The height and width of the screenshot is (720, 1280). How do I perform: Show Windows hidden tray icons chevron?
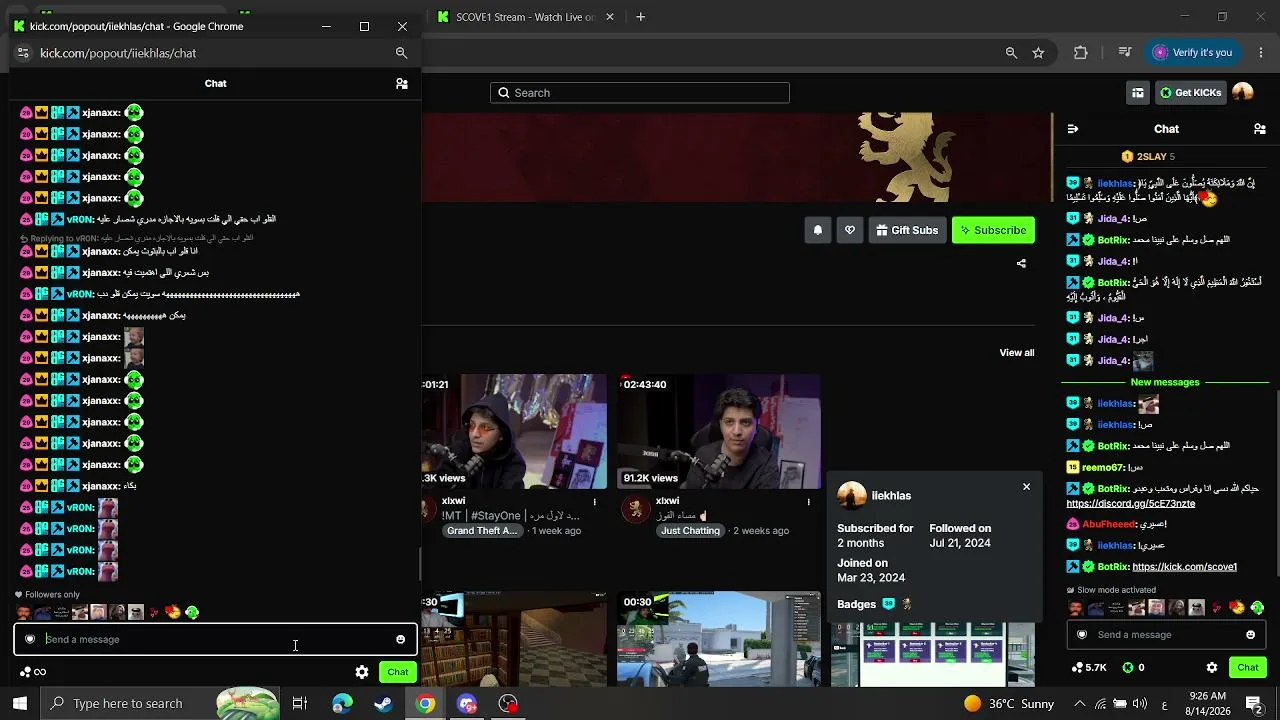1079,704
